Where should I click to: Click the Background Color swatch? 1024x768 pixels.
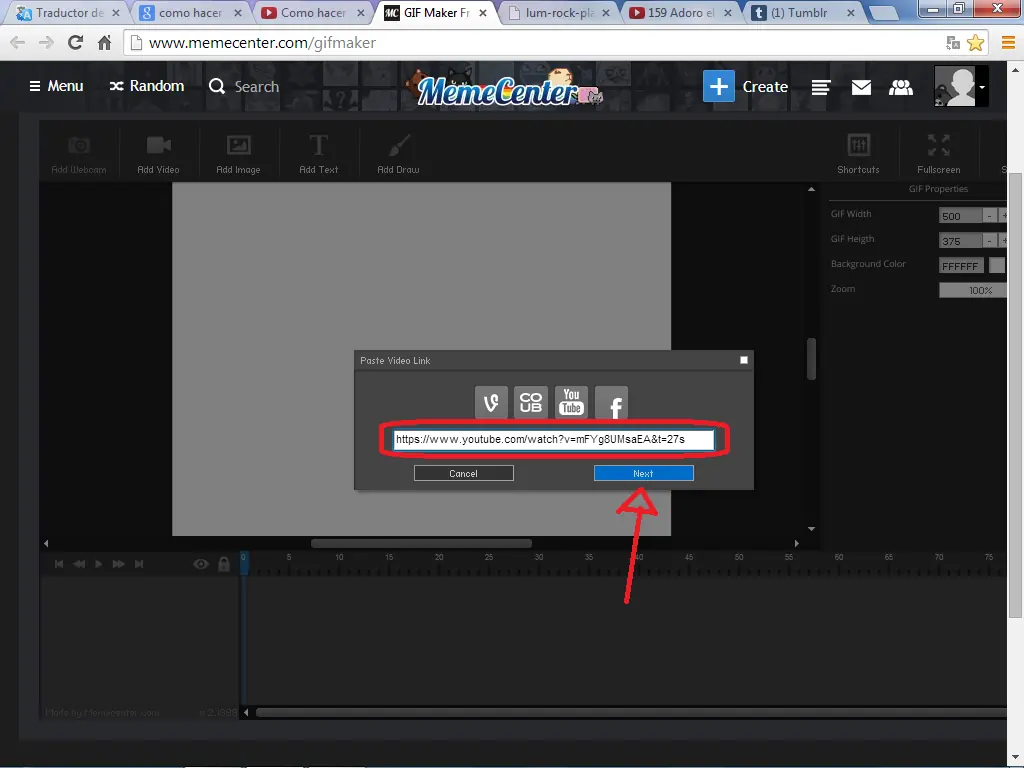pyautogui.click(x=997, y=265)
